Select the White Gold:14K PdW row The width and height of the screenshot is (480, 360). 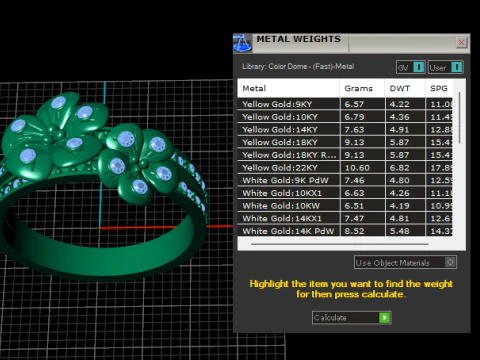[345, 231]
